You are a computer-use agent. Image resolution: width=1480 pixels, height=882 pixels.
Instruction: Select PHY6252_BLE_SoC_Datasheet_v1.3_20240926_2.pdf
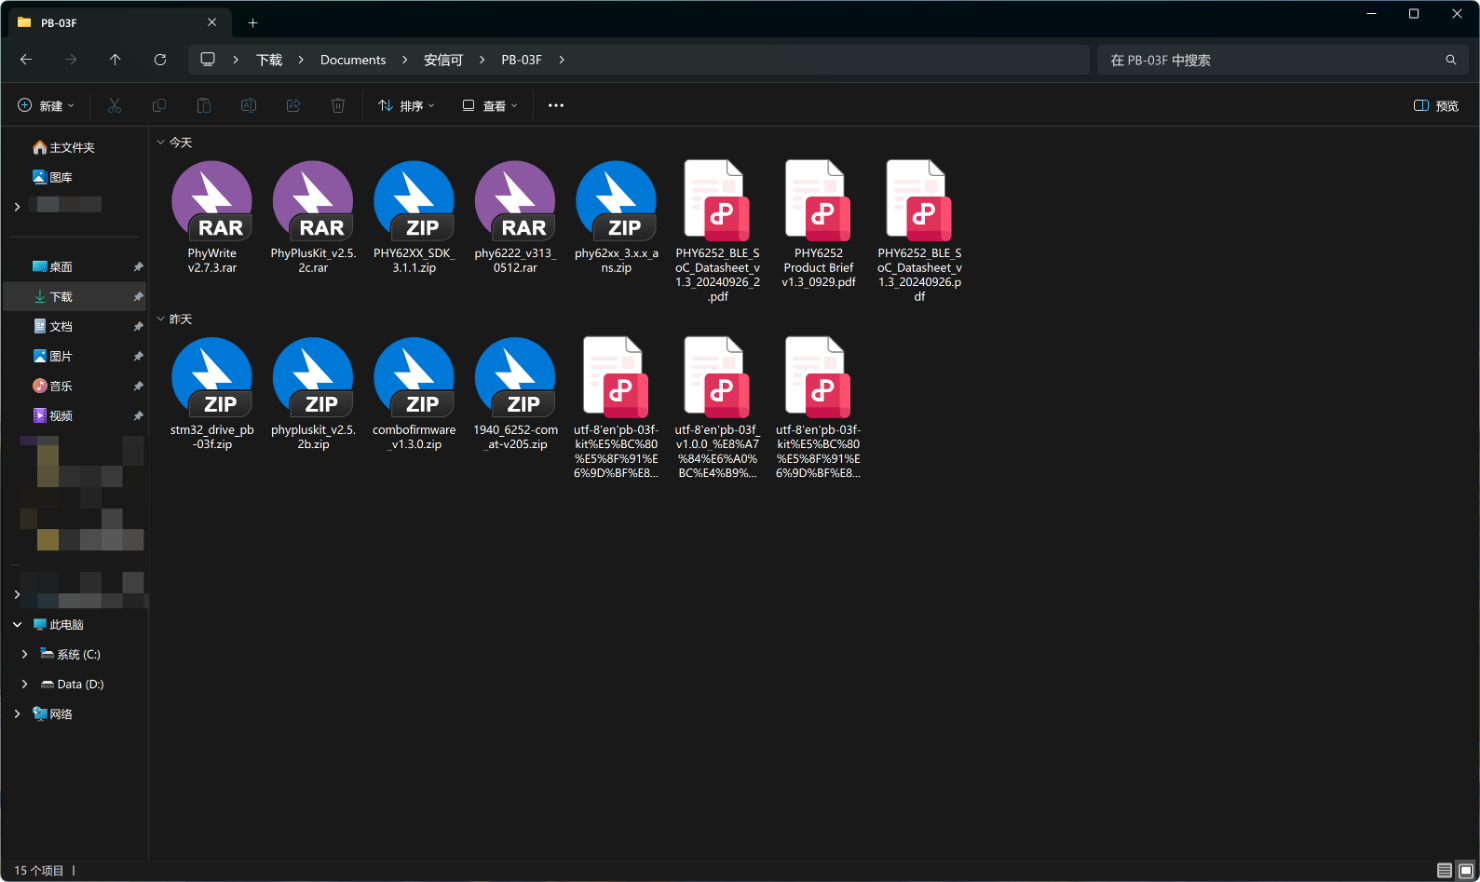(x=717, y=232)
